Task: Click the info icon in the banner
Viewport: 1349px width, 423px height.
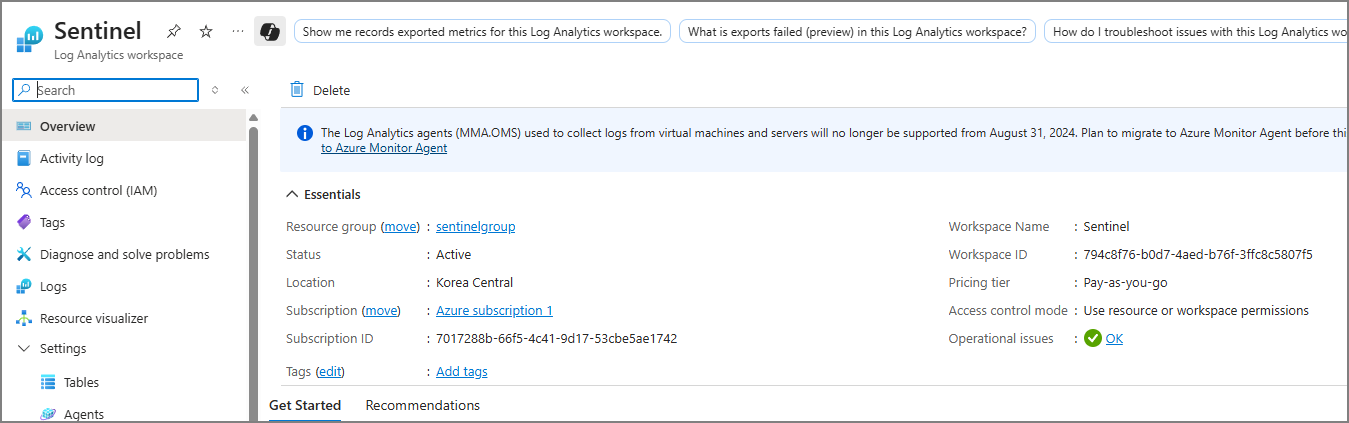Action: (x=305, y=132)
